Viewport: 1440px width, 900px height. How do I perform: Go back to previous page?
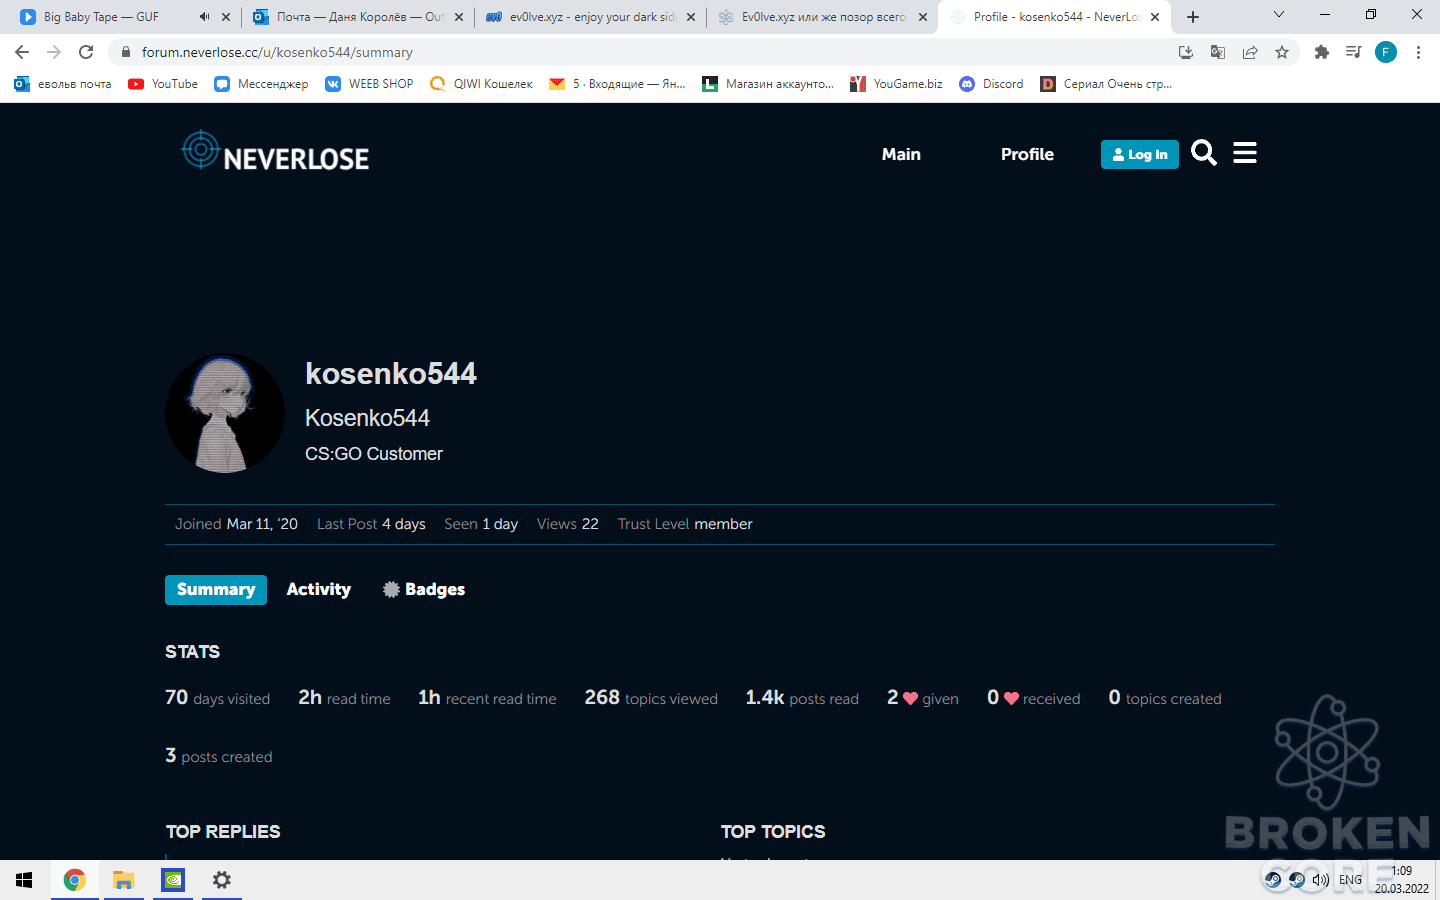pyautogui.click(x=22, y=52)
